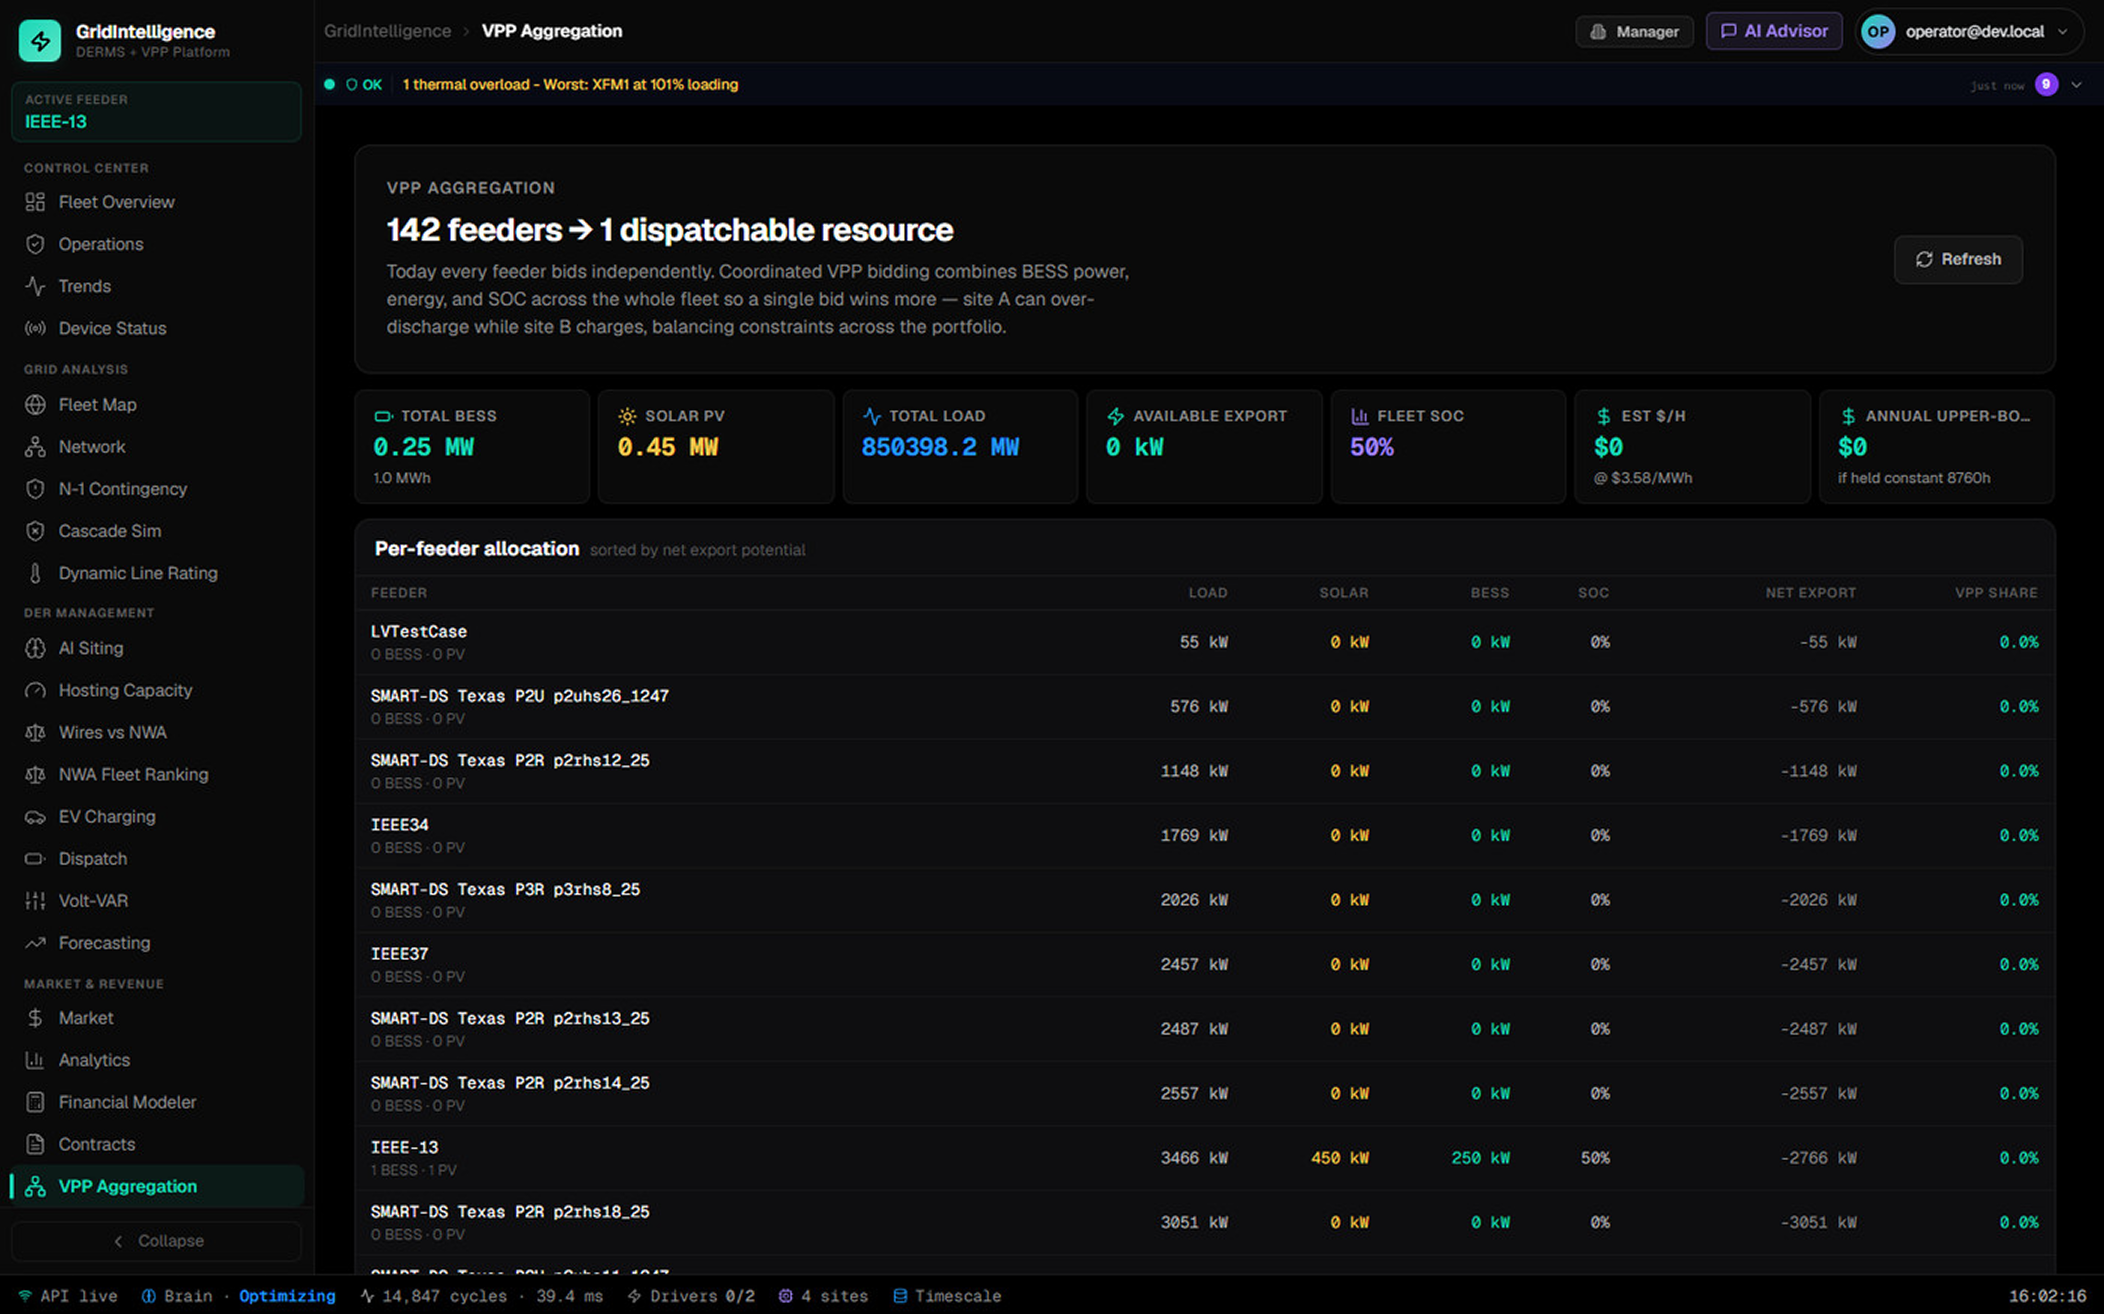2104x1314 pixels.
Task: Click the Manager role button
Action: tap(1634, 31)
